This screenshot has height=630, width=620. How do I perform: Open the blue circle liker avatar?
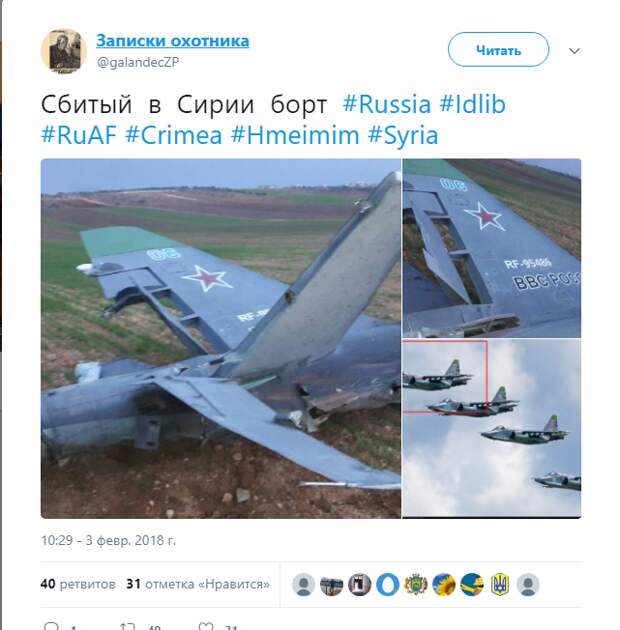click(387, 585)
